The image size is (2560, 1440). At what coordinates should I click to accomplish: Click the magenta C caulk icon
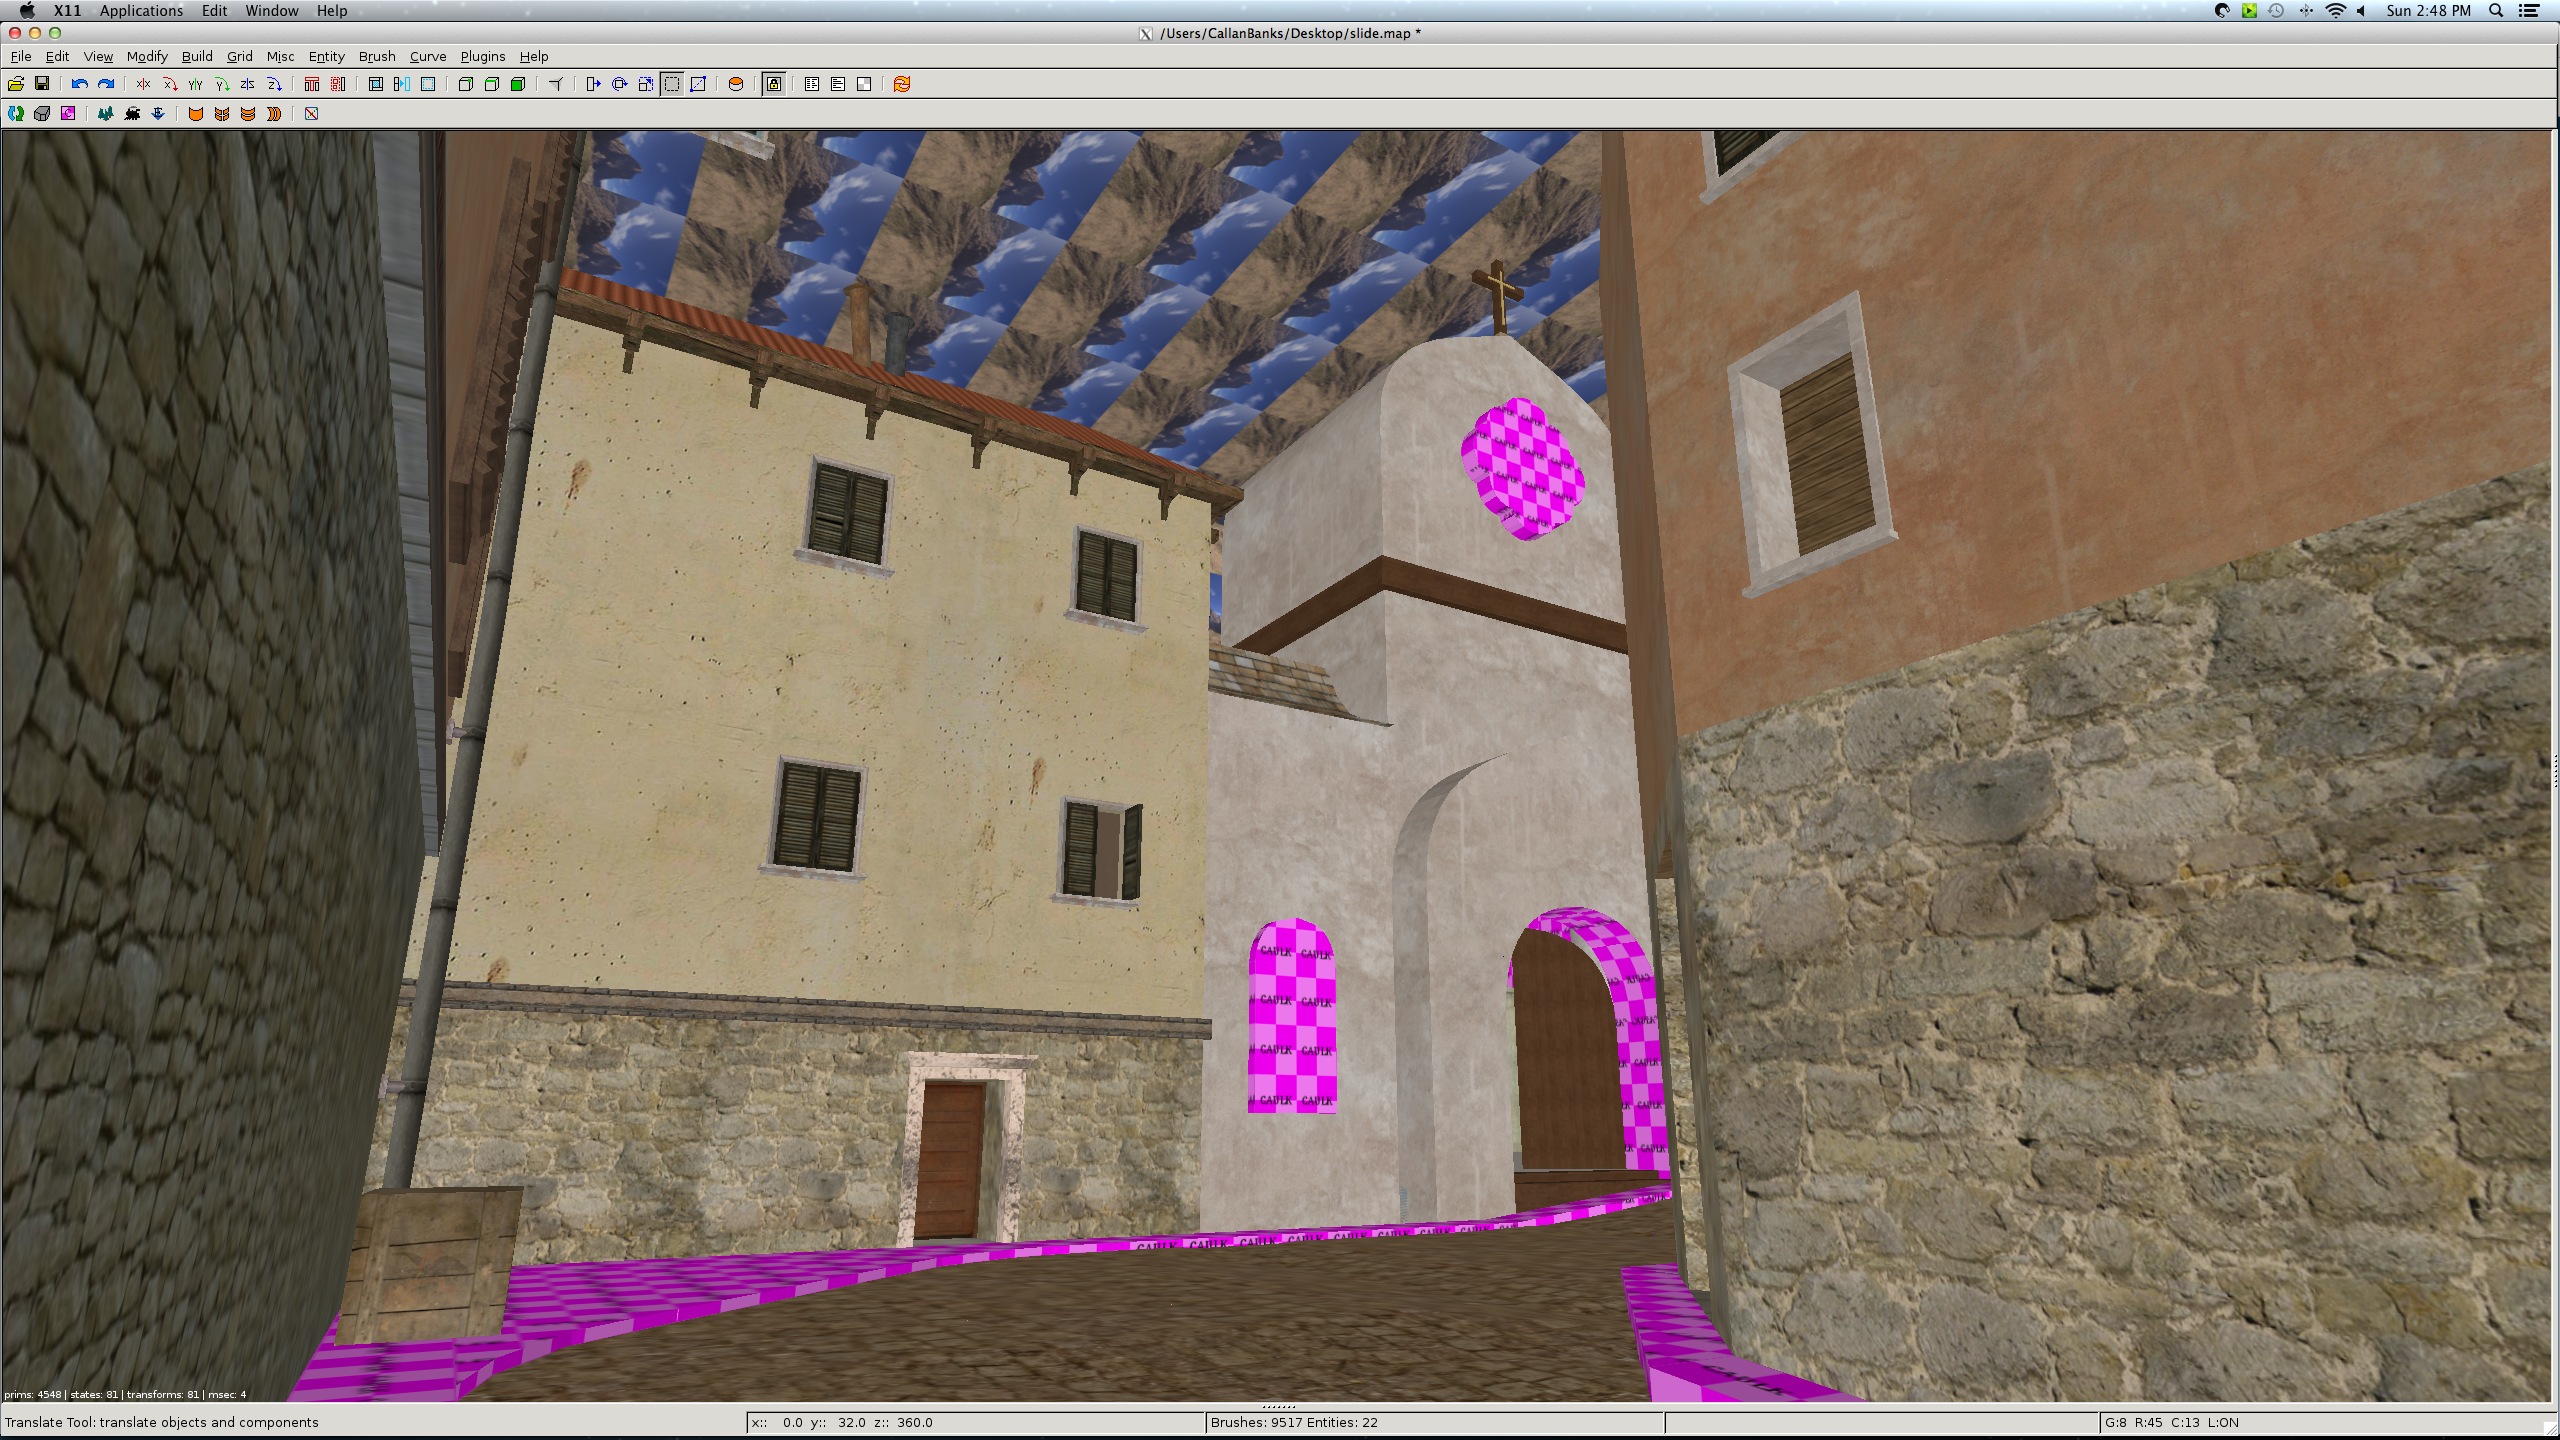point(68,114)
